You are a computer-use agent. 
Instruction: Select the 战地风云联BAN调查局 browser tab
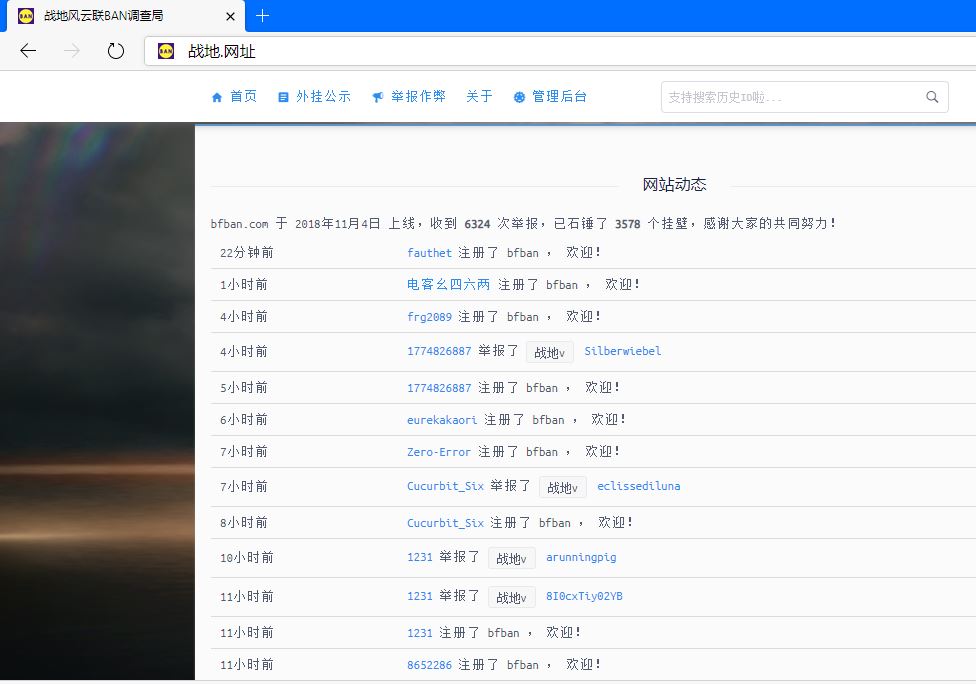pyautogui.click(x=126, y=16)
